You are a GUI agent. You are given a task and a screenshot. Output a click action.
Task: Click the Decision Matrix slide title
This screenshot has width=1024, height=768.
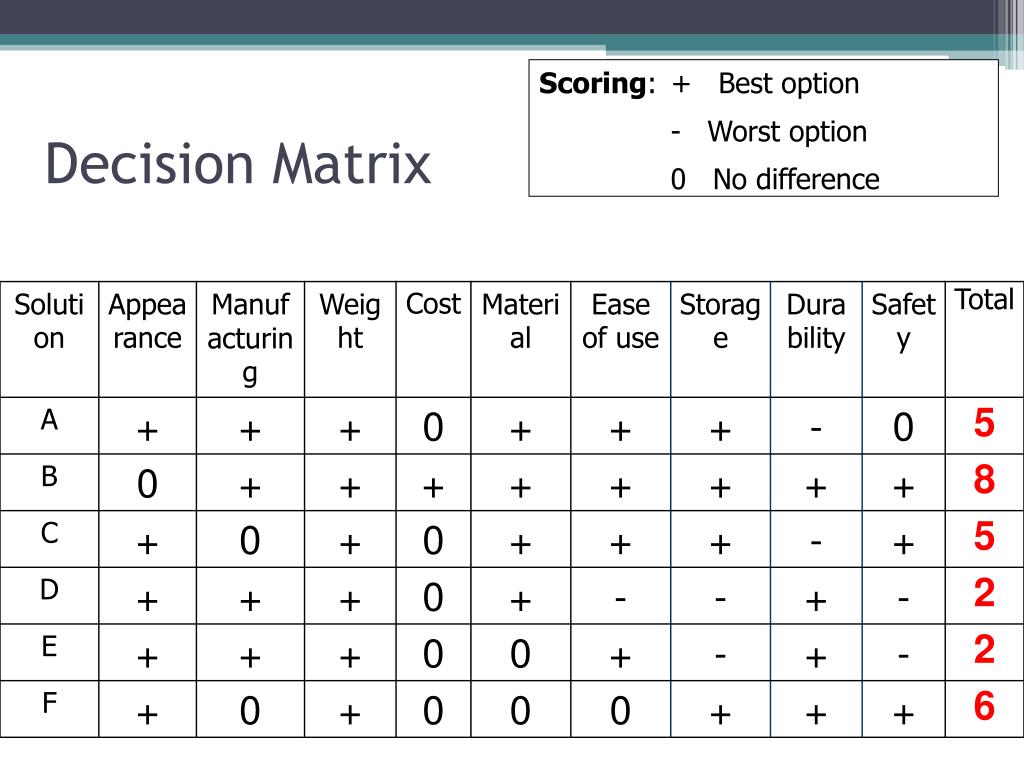[x=238, y=163]
